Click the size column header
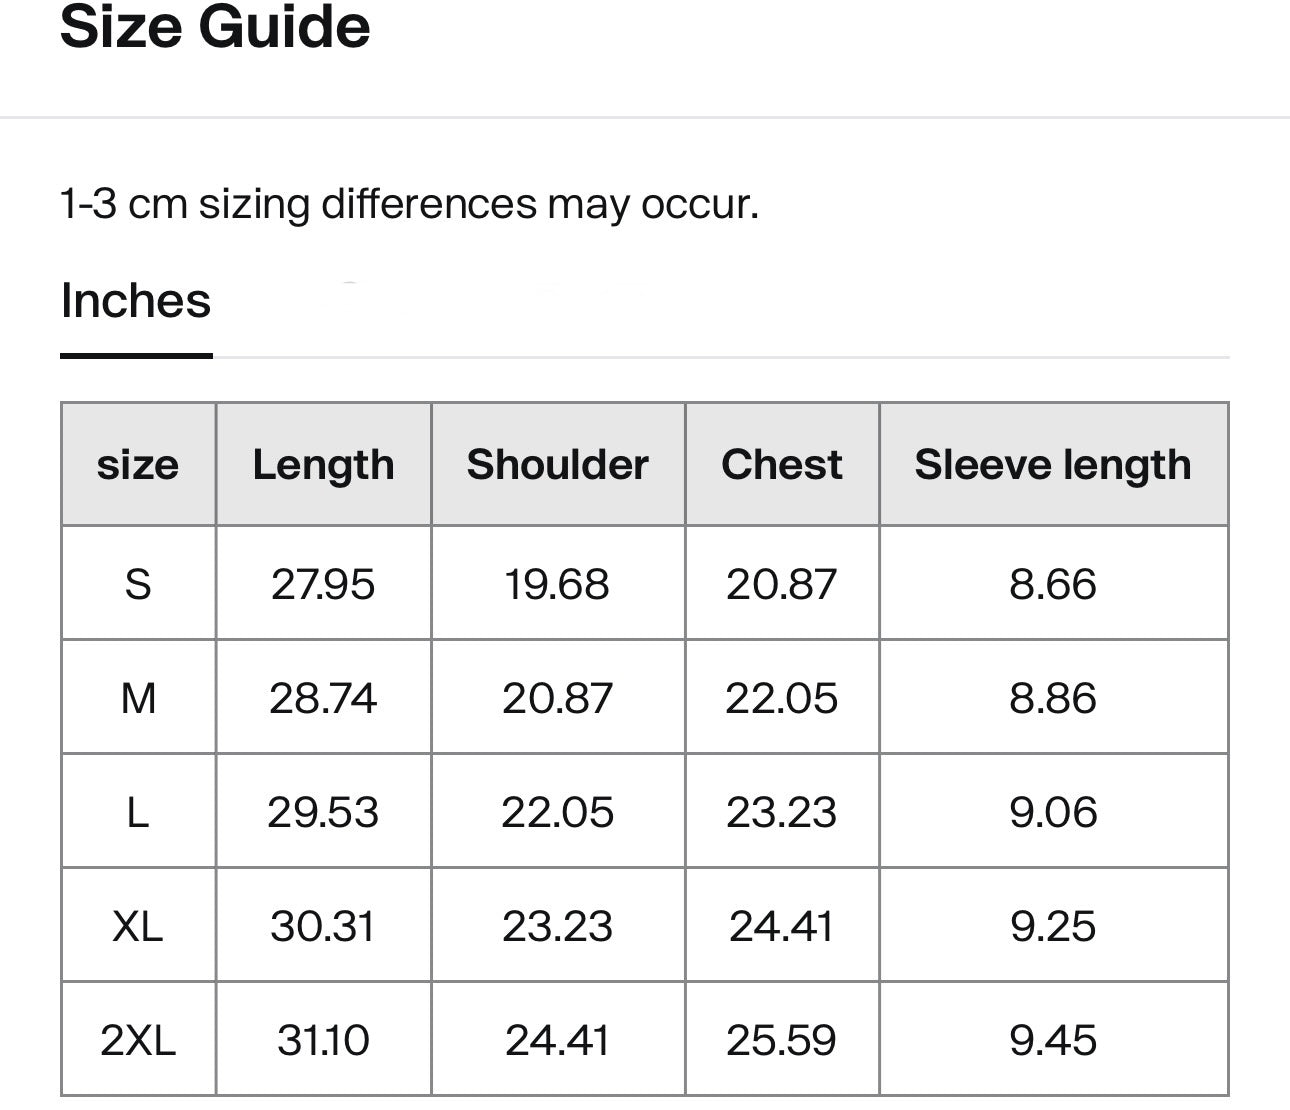The image size is (1290, 1110). [x=138, y=465]
